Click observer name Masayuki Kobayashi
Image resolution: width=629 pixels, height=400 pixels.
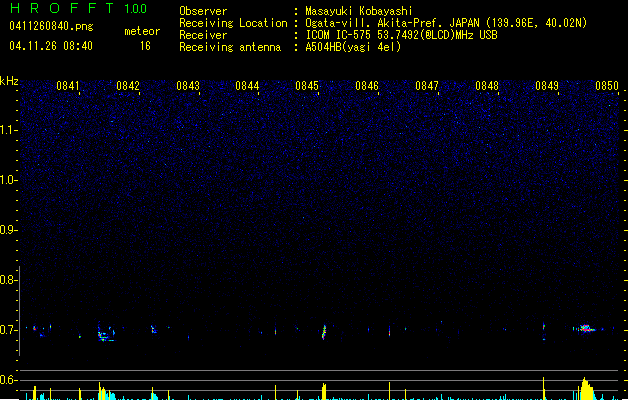tap(359, 11)
